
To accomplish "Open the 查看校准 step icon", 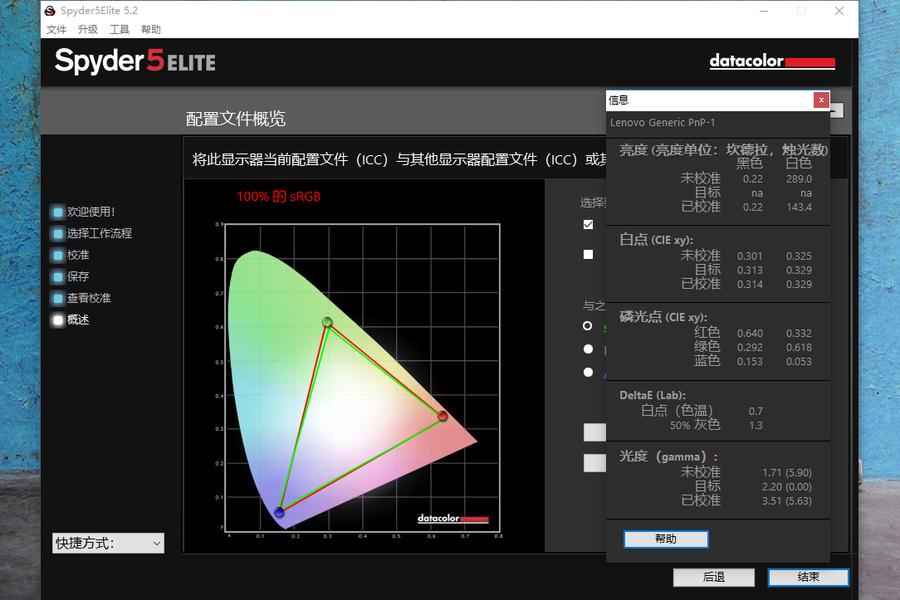I will point(58,299).
